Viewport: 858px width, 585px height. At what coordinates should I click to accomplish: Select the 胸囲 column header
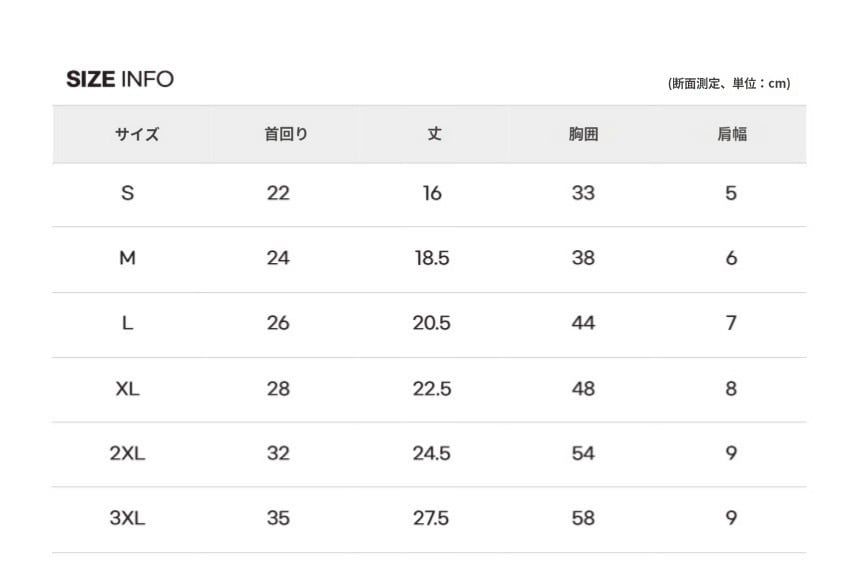pos(583,134)
